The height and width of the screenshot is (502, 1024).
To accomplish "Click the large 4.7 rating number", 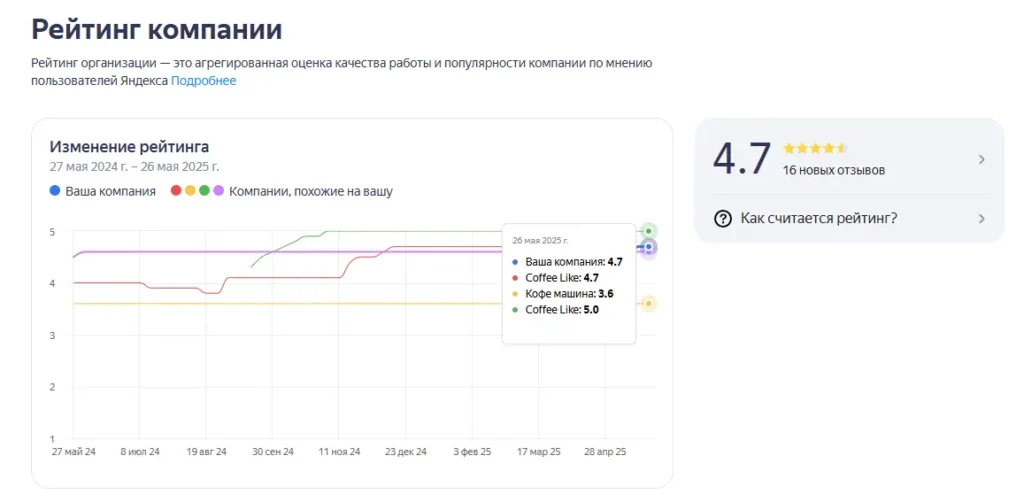I will pyautogui.click(x=741, y=159).
